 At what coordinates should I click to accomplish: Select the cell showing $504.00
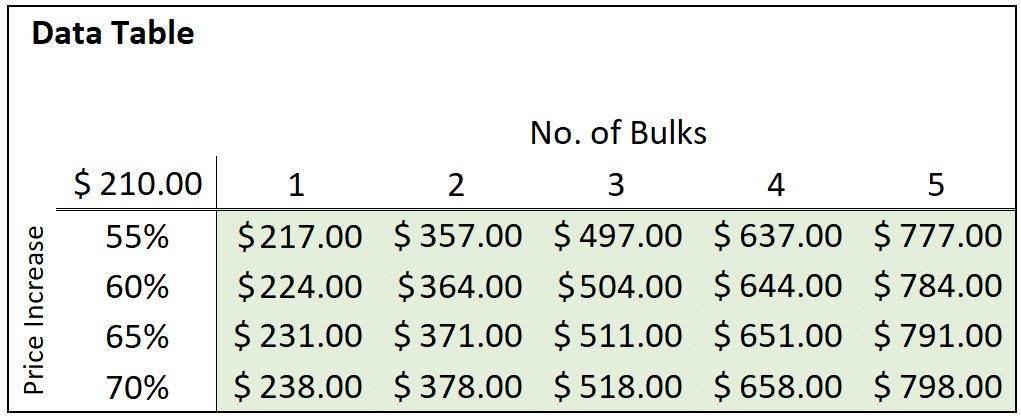tap(619, 287)
